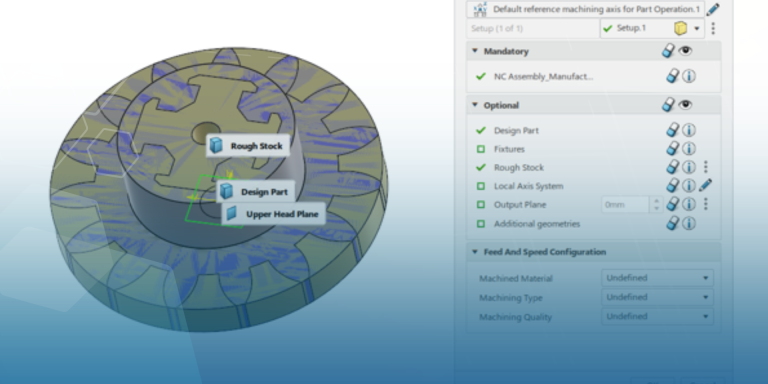Screen dimensions: 768x384
Task: Open the Setup.1 dropdown
Action: click(x=697, y=28)
